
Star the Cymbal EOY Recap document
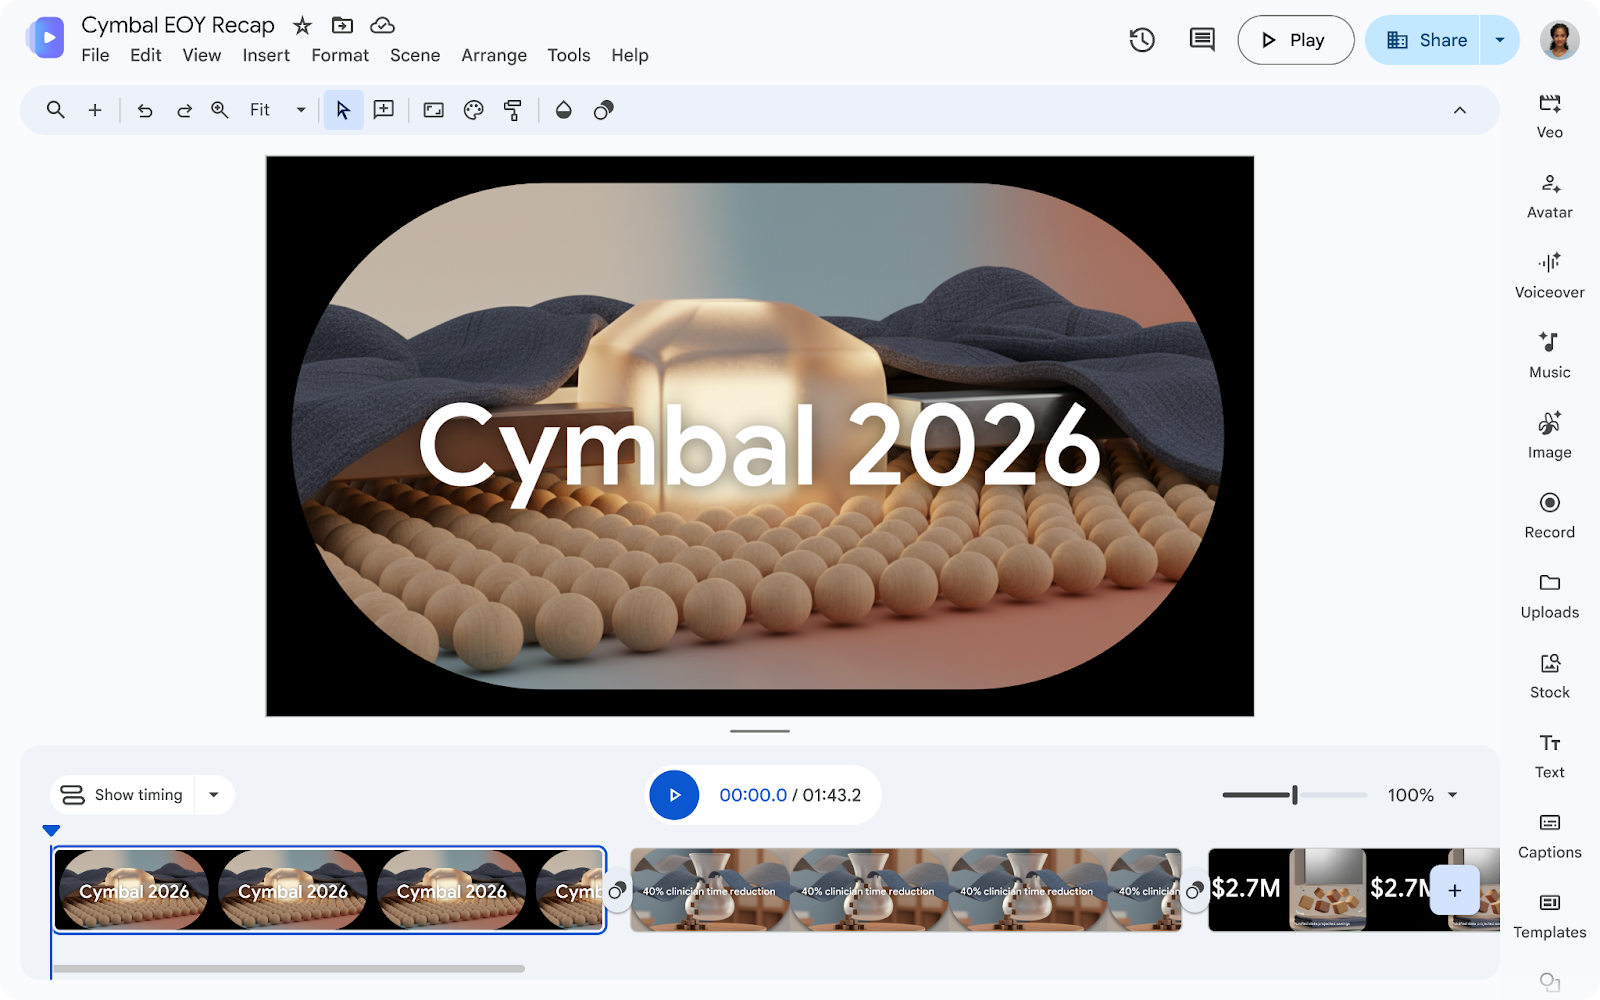point(302,26)
